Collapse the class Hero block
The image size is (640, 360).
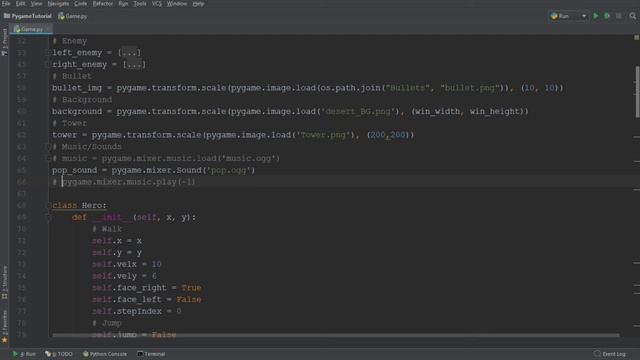(x=48, y=205)
